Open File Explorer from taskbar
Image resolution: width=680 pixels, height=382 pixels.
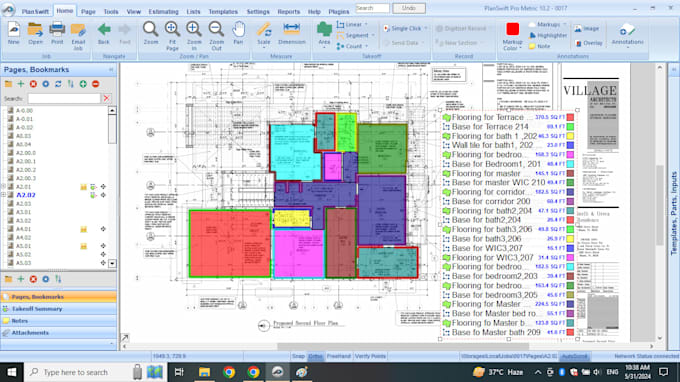[x=204, y=372]
